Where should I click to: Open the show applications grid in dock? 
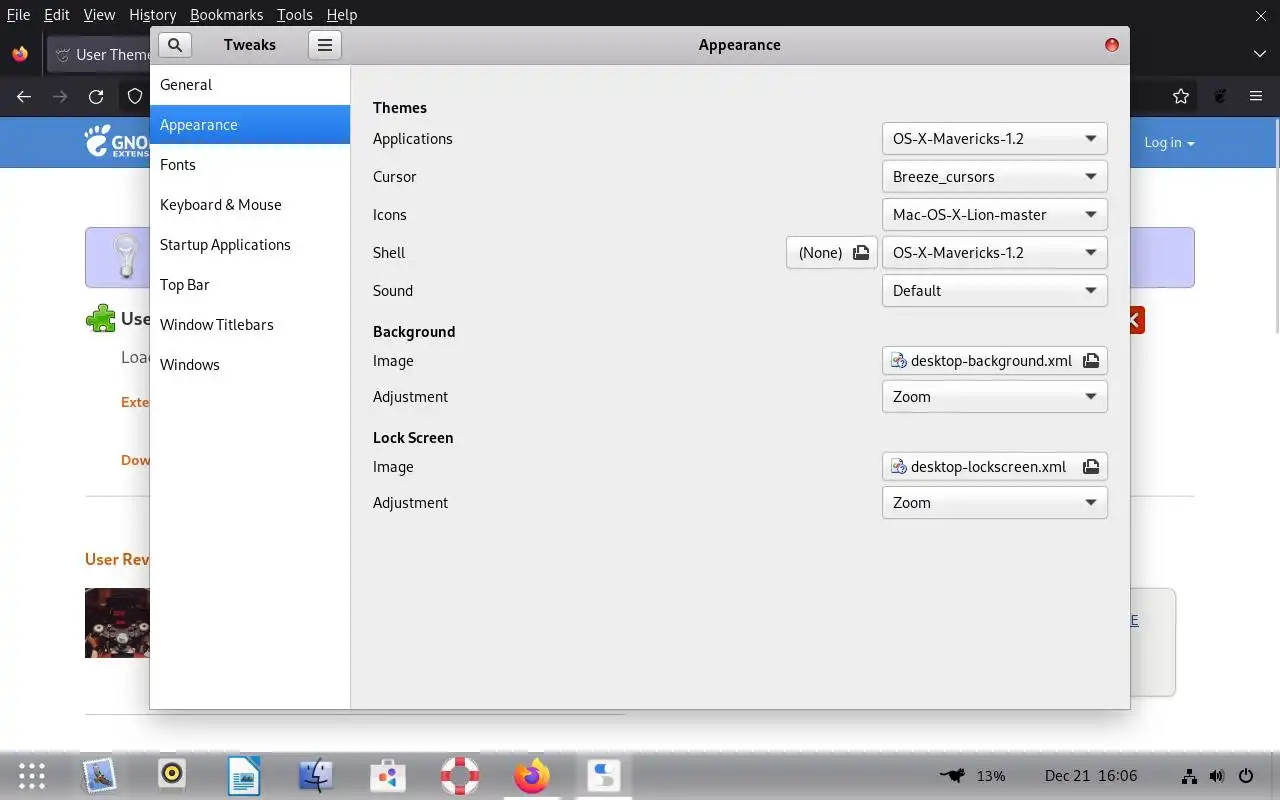coord(32,776)
